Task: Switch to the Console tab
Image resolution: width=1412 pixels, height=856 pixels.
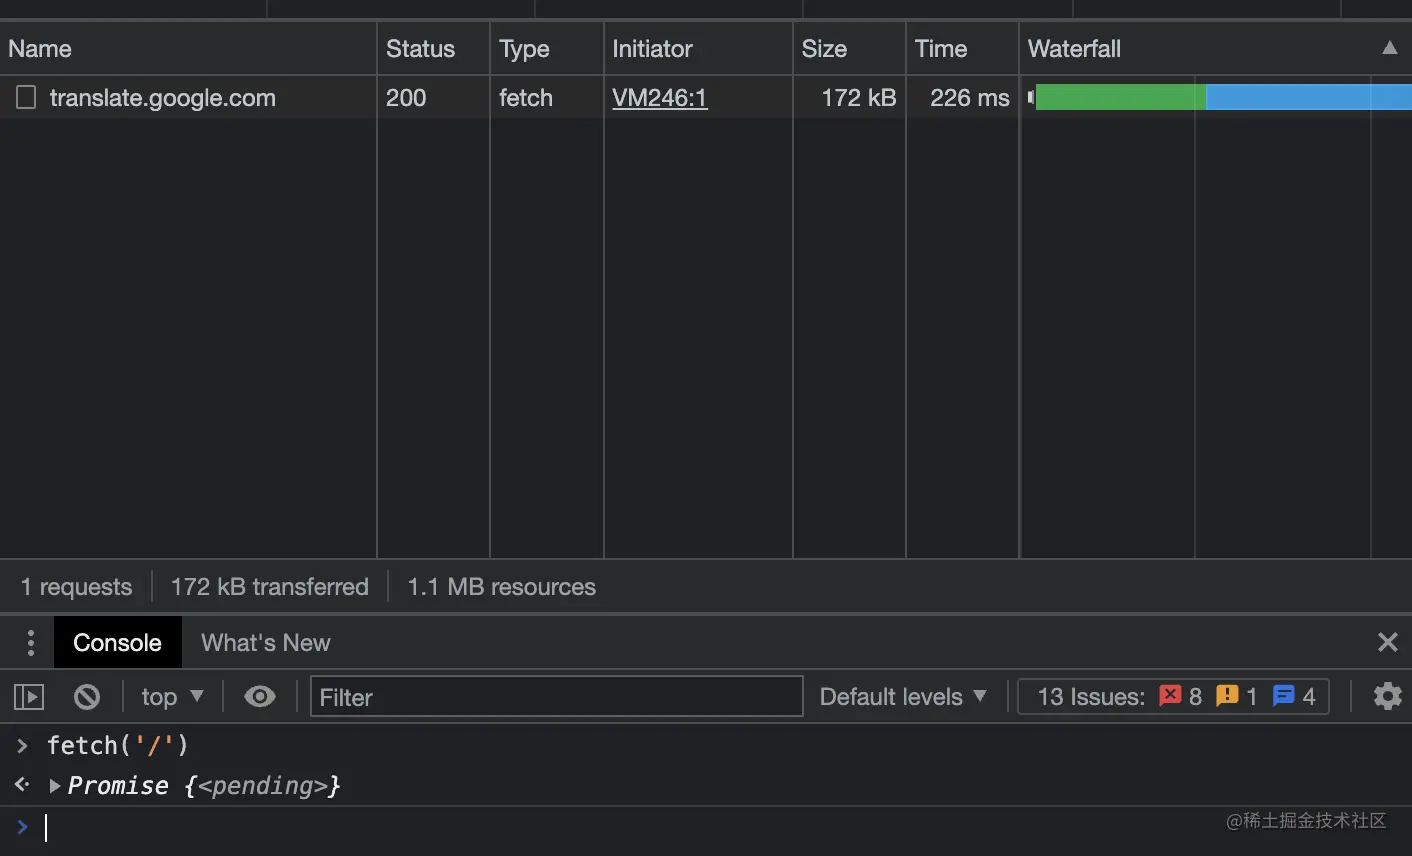Action: 117,642
